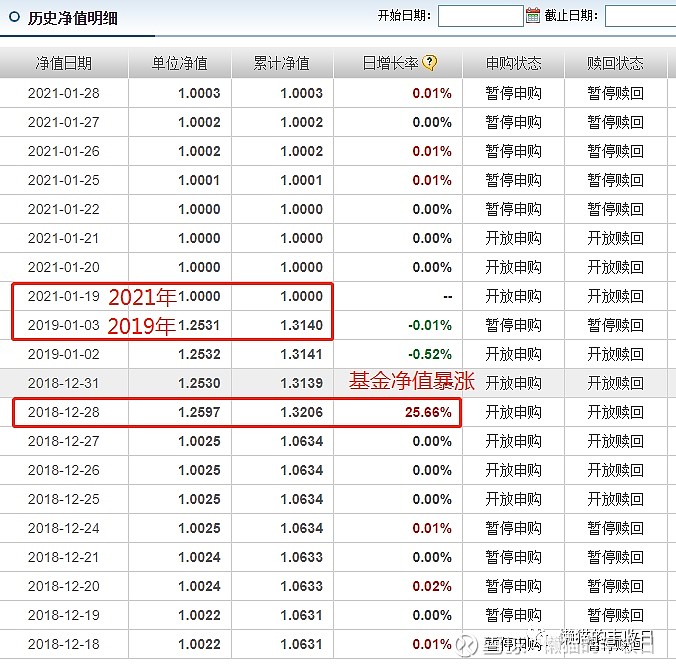Click cumulative net value 1.0634 for 2018-12-27

(x=301, y=441)
